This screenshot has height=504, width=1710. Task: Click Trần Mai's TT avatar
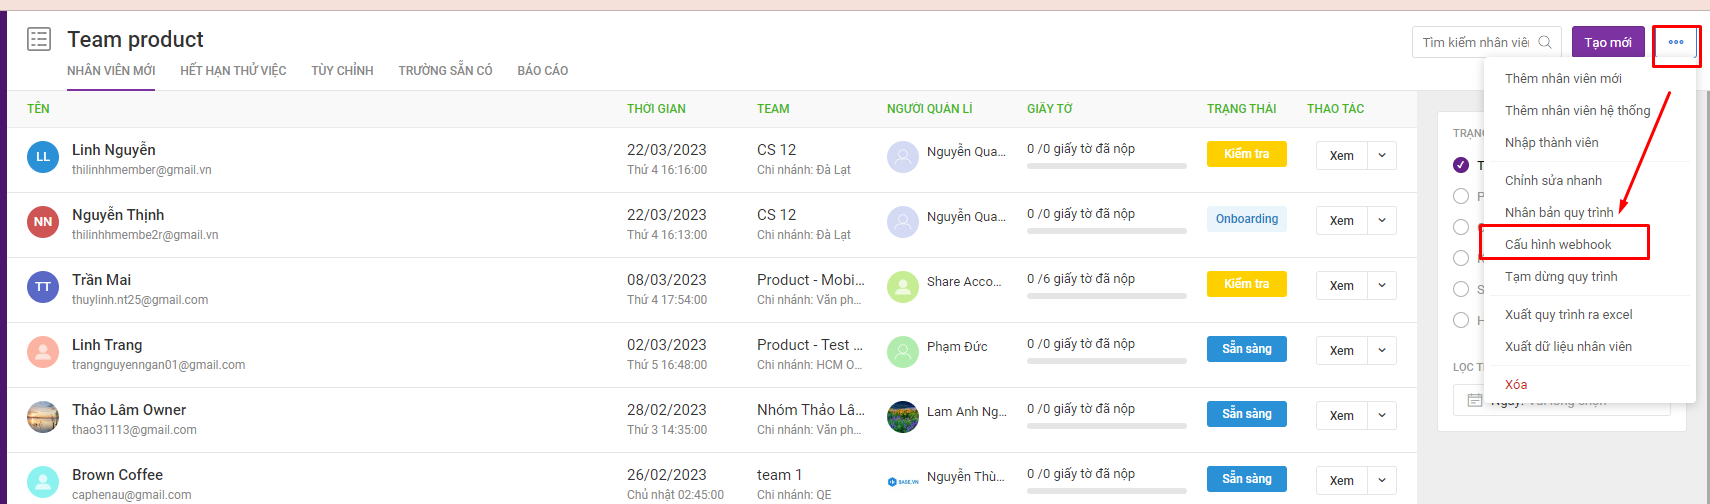click(43, 287)
